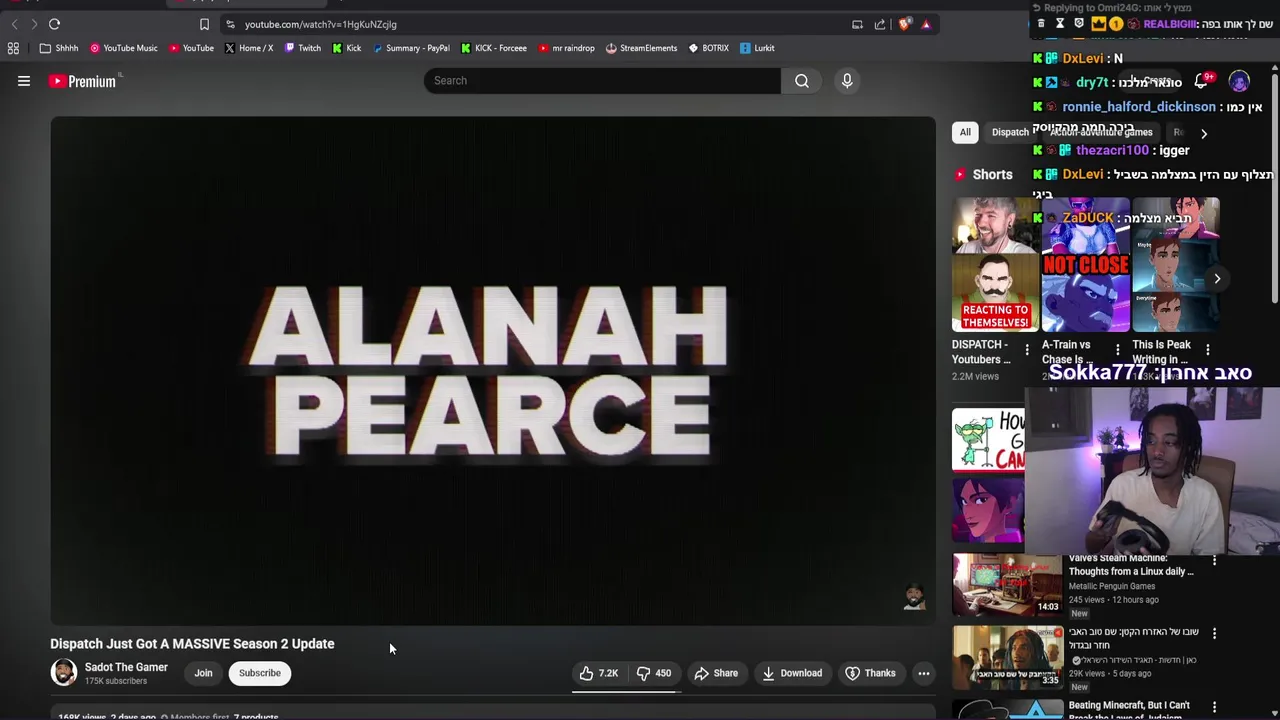This screenshot has height=720, width=1280.
Task: Select the Action-adventure games filter chip
Action: click(1101, 132)
